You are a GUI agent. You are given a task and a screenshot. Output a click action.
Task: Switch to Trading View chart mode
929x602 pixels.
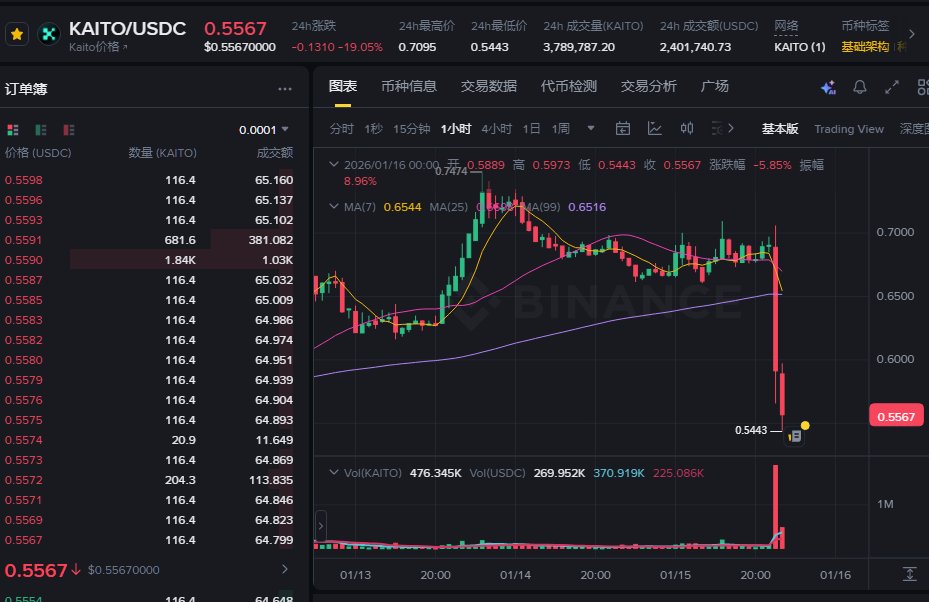[848, 129]
